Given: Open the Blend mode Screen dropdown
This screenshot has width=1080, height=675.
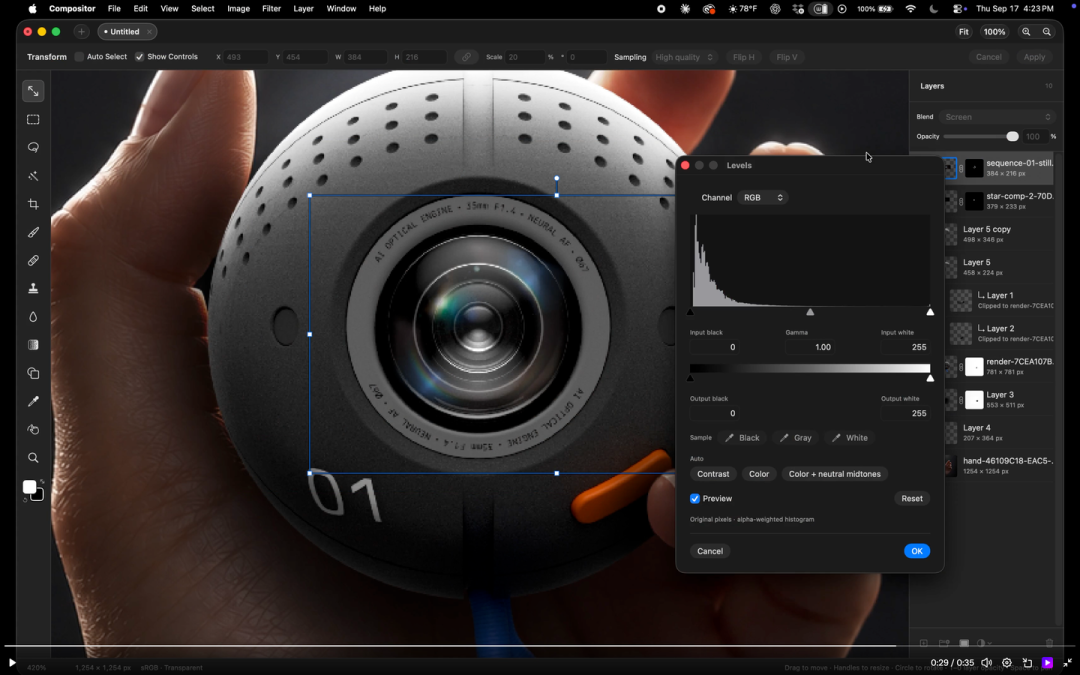Looking at the screenshot, I should 997,117.
